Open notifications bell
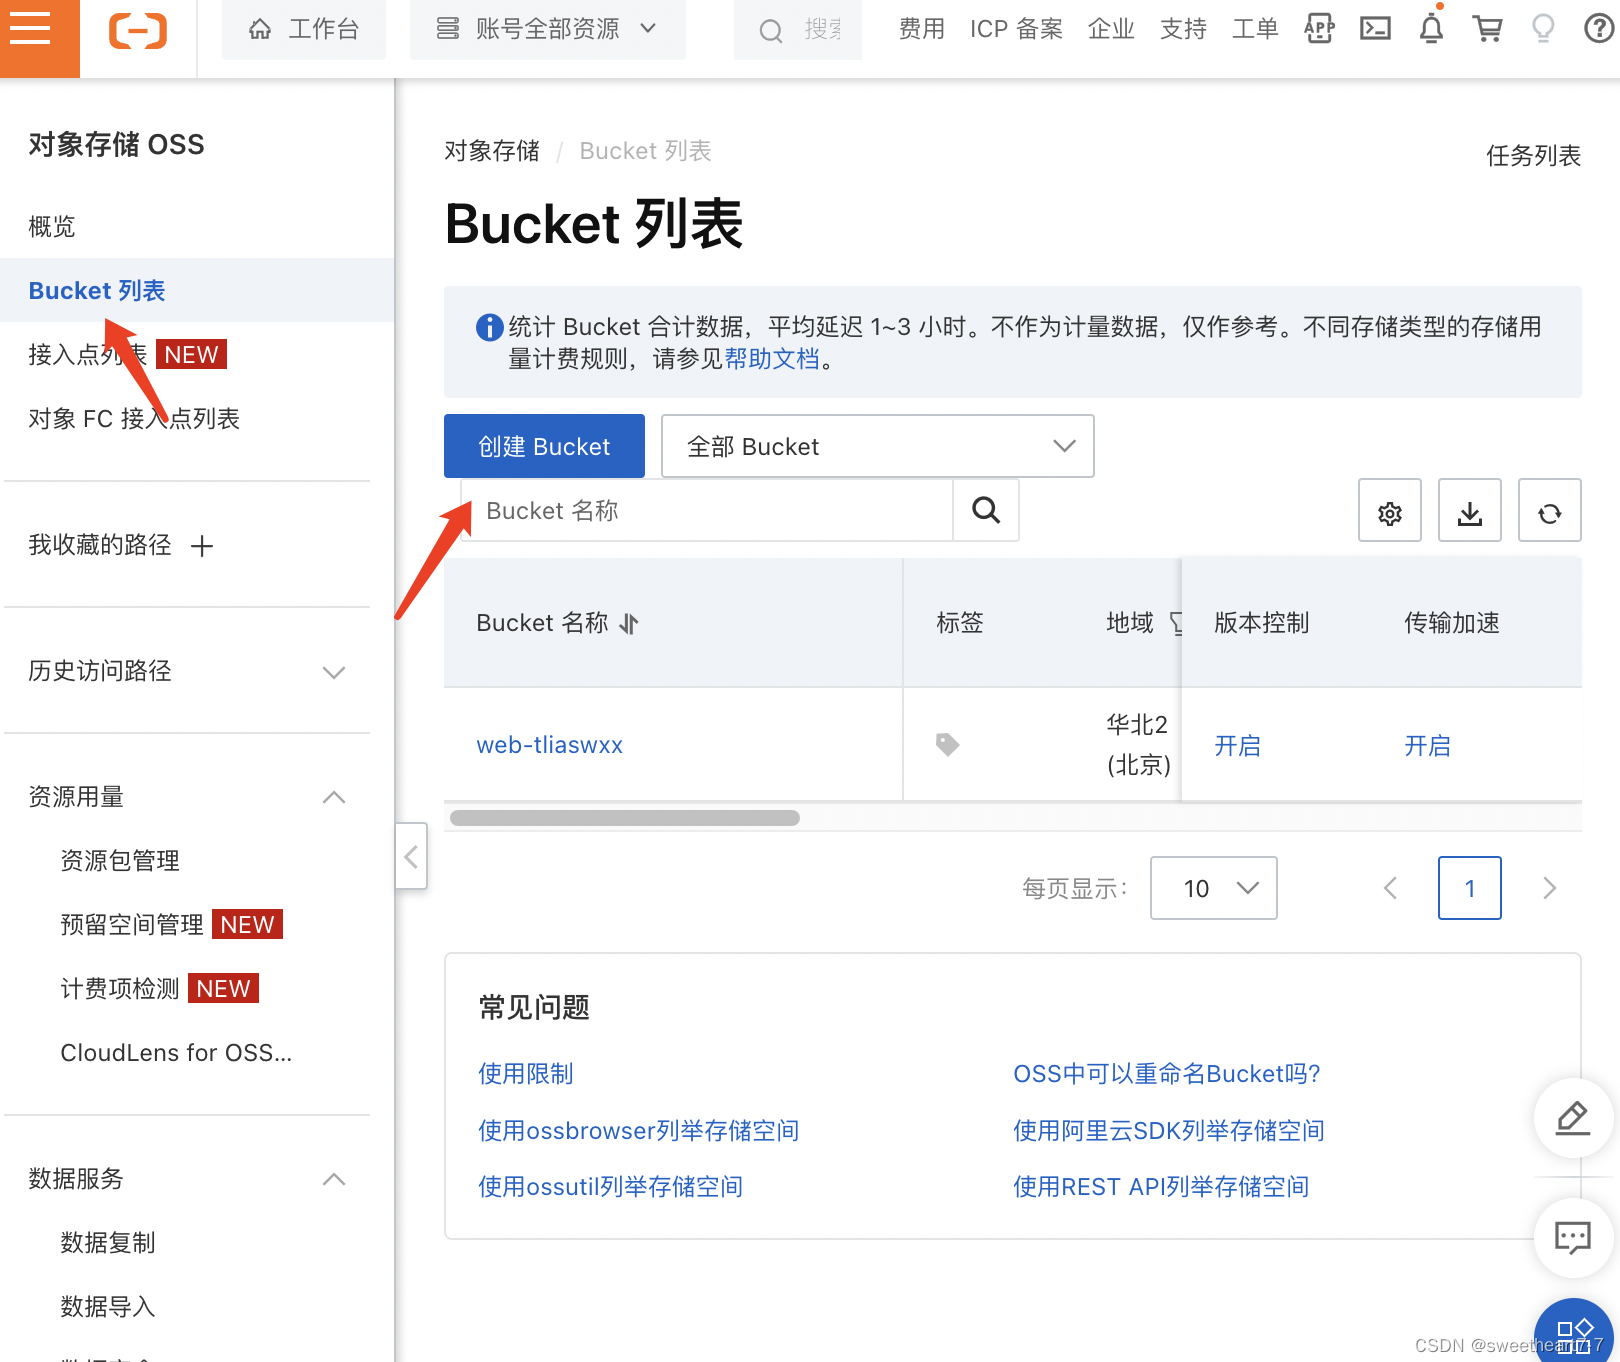The height and width of the screenshot is (1362, 1620). coord(1431,28)
